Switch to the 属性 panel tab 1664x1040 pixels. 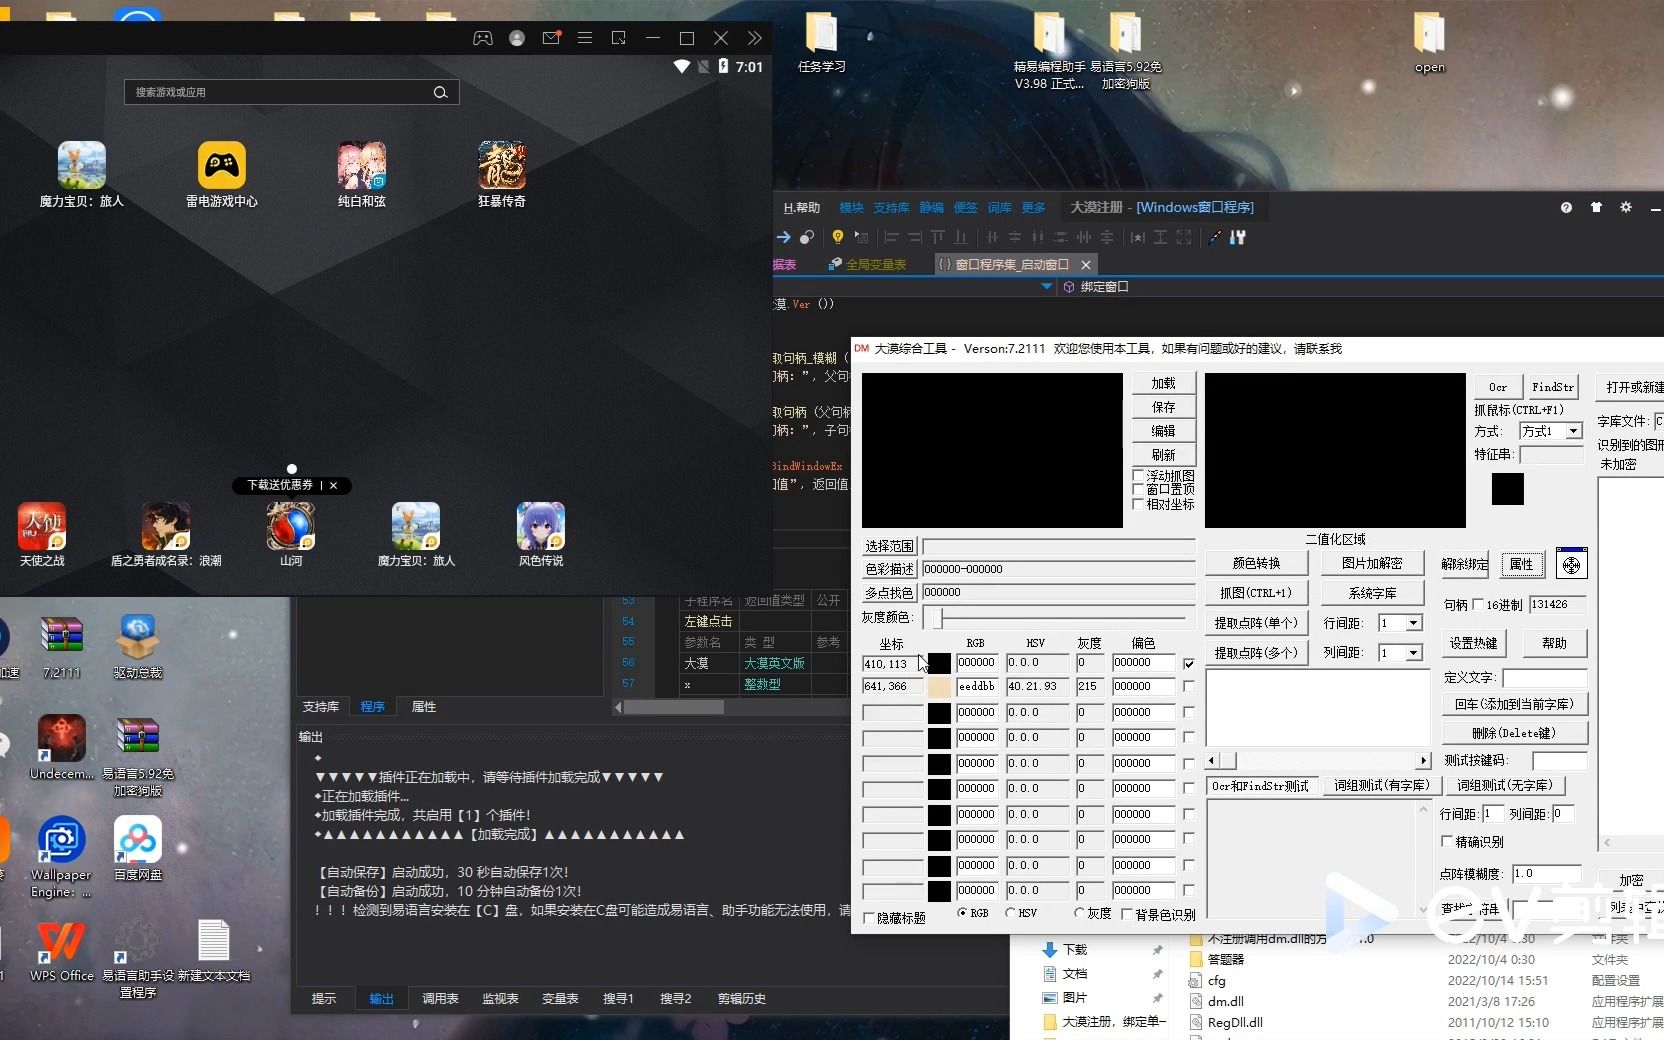pyautogui.click(x=424, y=706)
